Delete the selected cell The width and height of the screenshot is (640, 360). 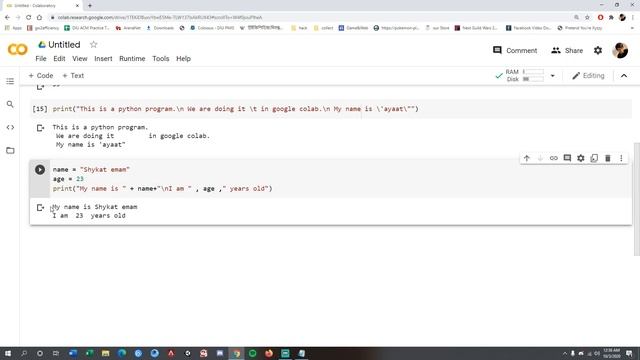click(x=607, y=158)
